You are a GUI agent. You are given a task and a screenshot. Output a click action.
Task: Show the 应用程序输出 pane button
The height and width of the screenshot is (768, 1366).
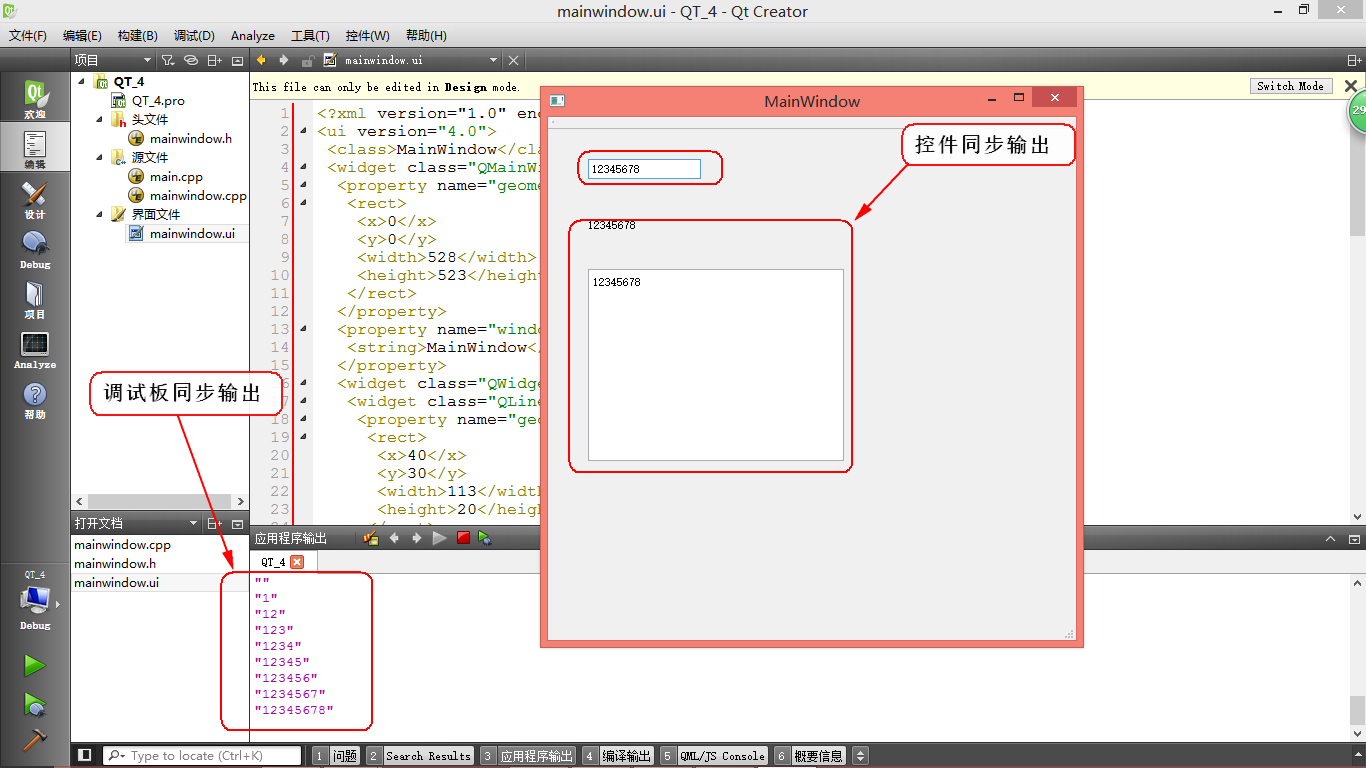(x=528, y=756)
